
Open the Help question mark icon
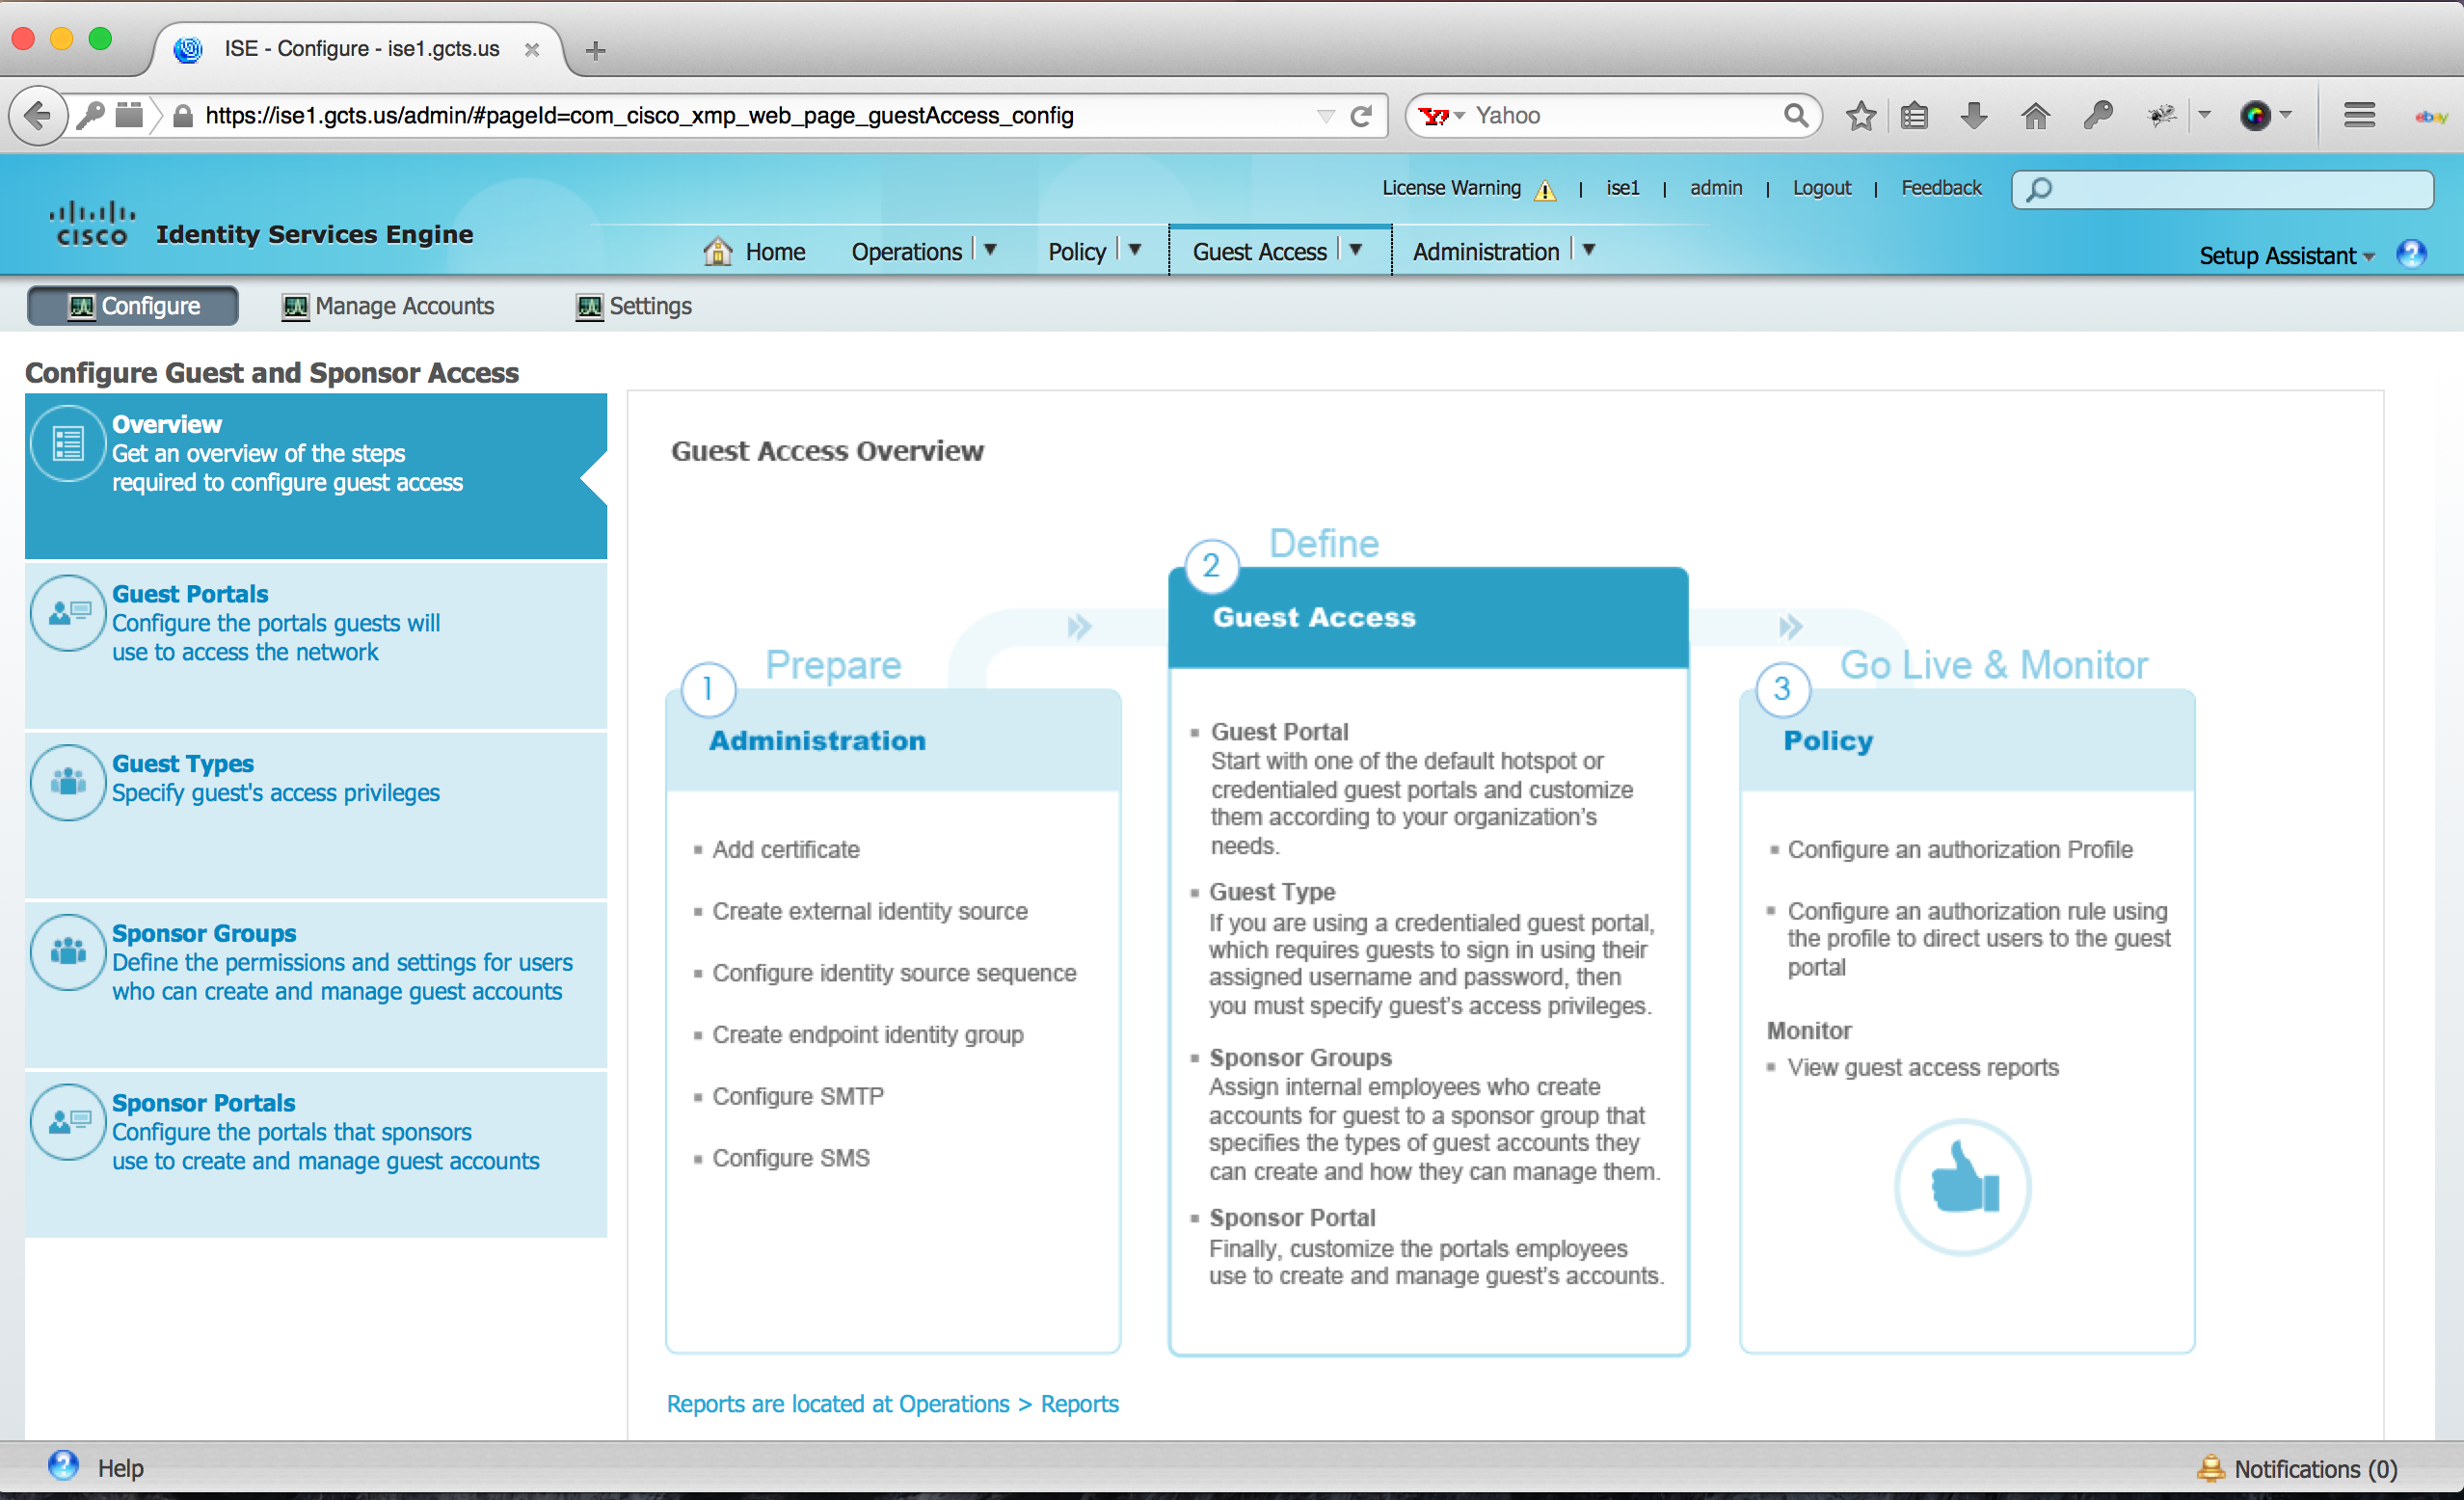tap(64, 1466)
